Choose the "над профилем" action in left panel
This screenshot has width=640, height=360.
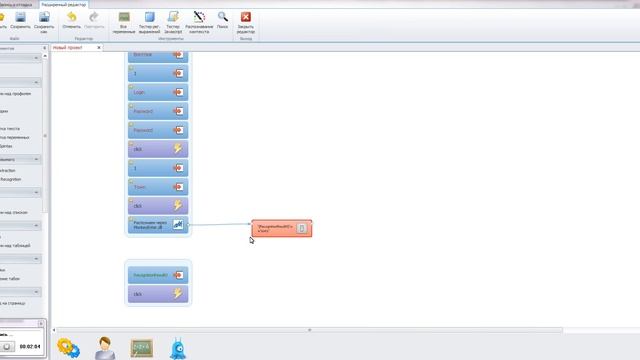[16, 93]
